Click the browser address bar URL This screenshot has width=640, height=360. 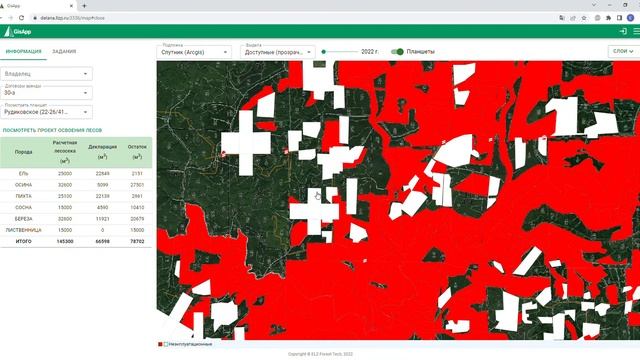point(73,18)
